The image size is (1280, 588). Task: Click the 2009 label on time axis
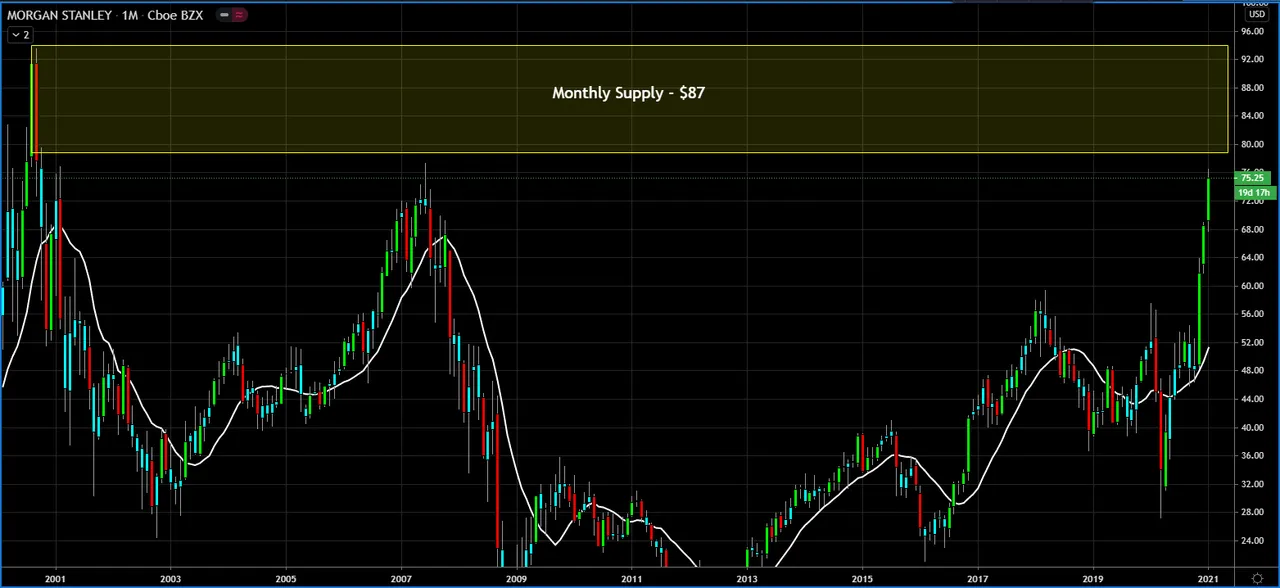(516, 578)
